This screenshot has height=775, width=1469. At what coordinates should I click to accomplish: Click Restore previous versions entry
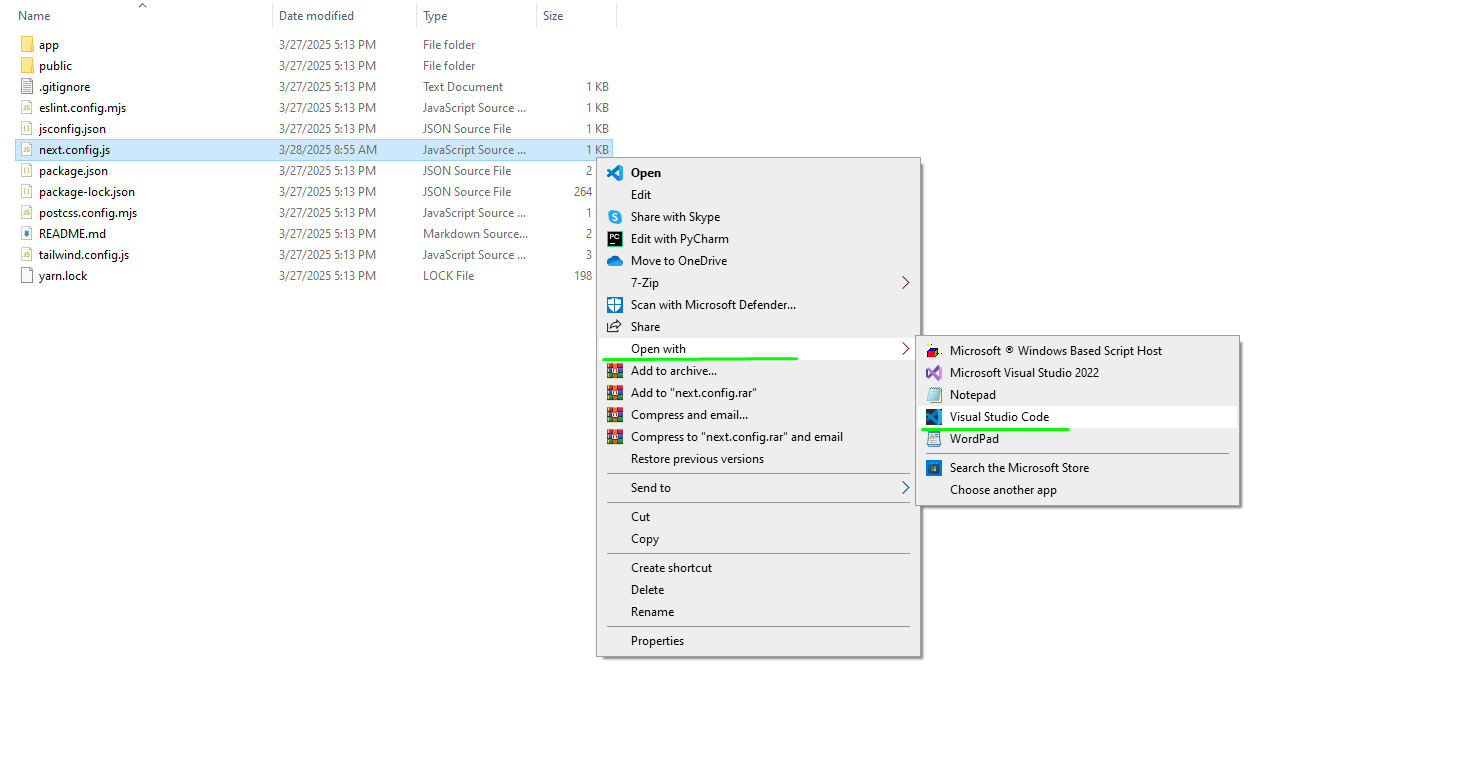coord(697,459)
